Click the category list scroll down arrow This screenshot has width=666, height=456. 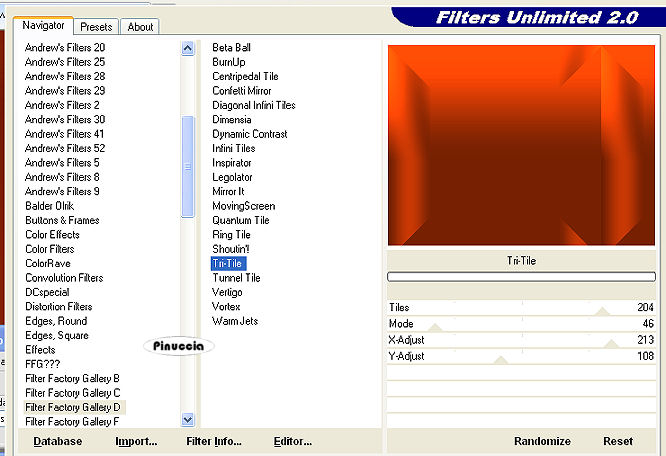(187, 420)
